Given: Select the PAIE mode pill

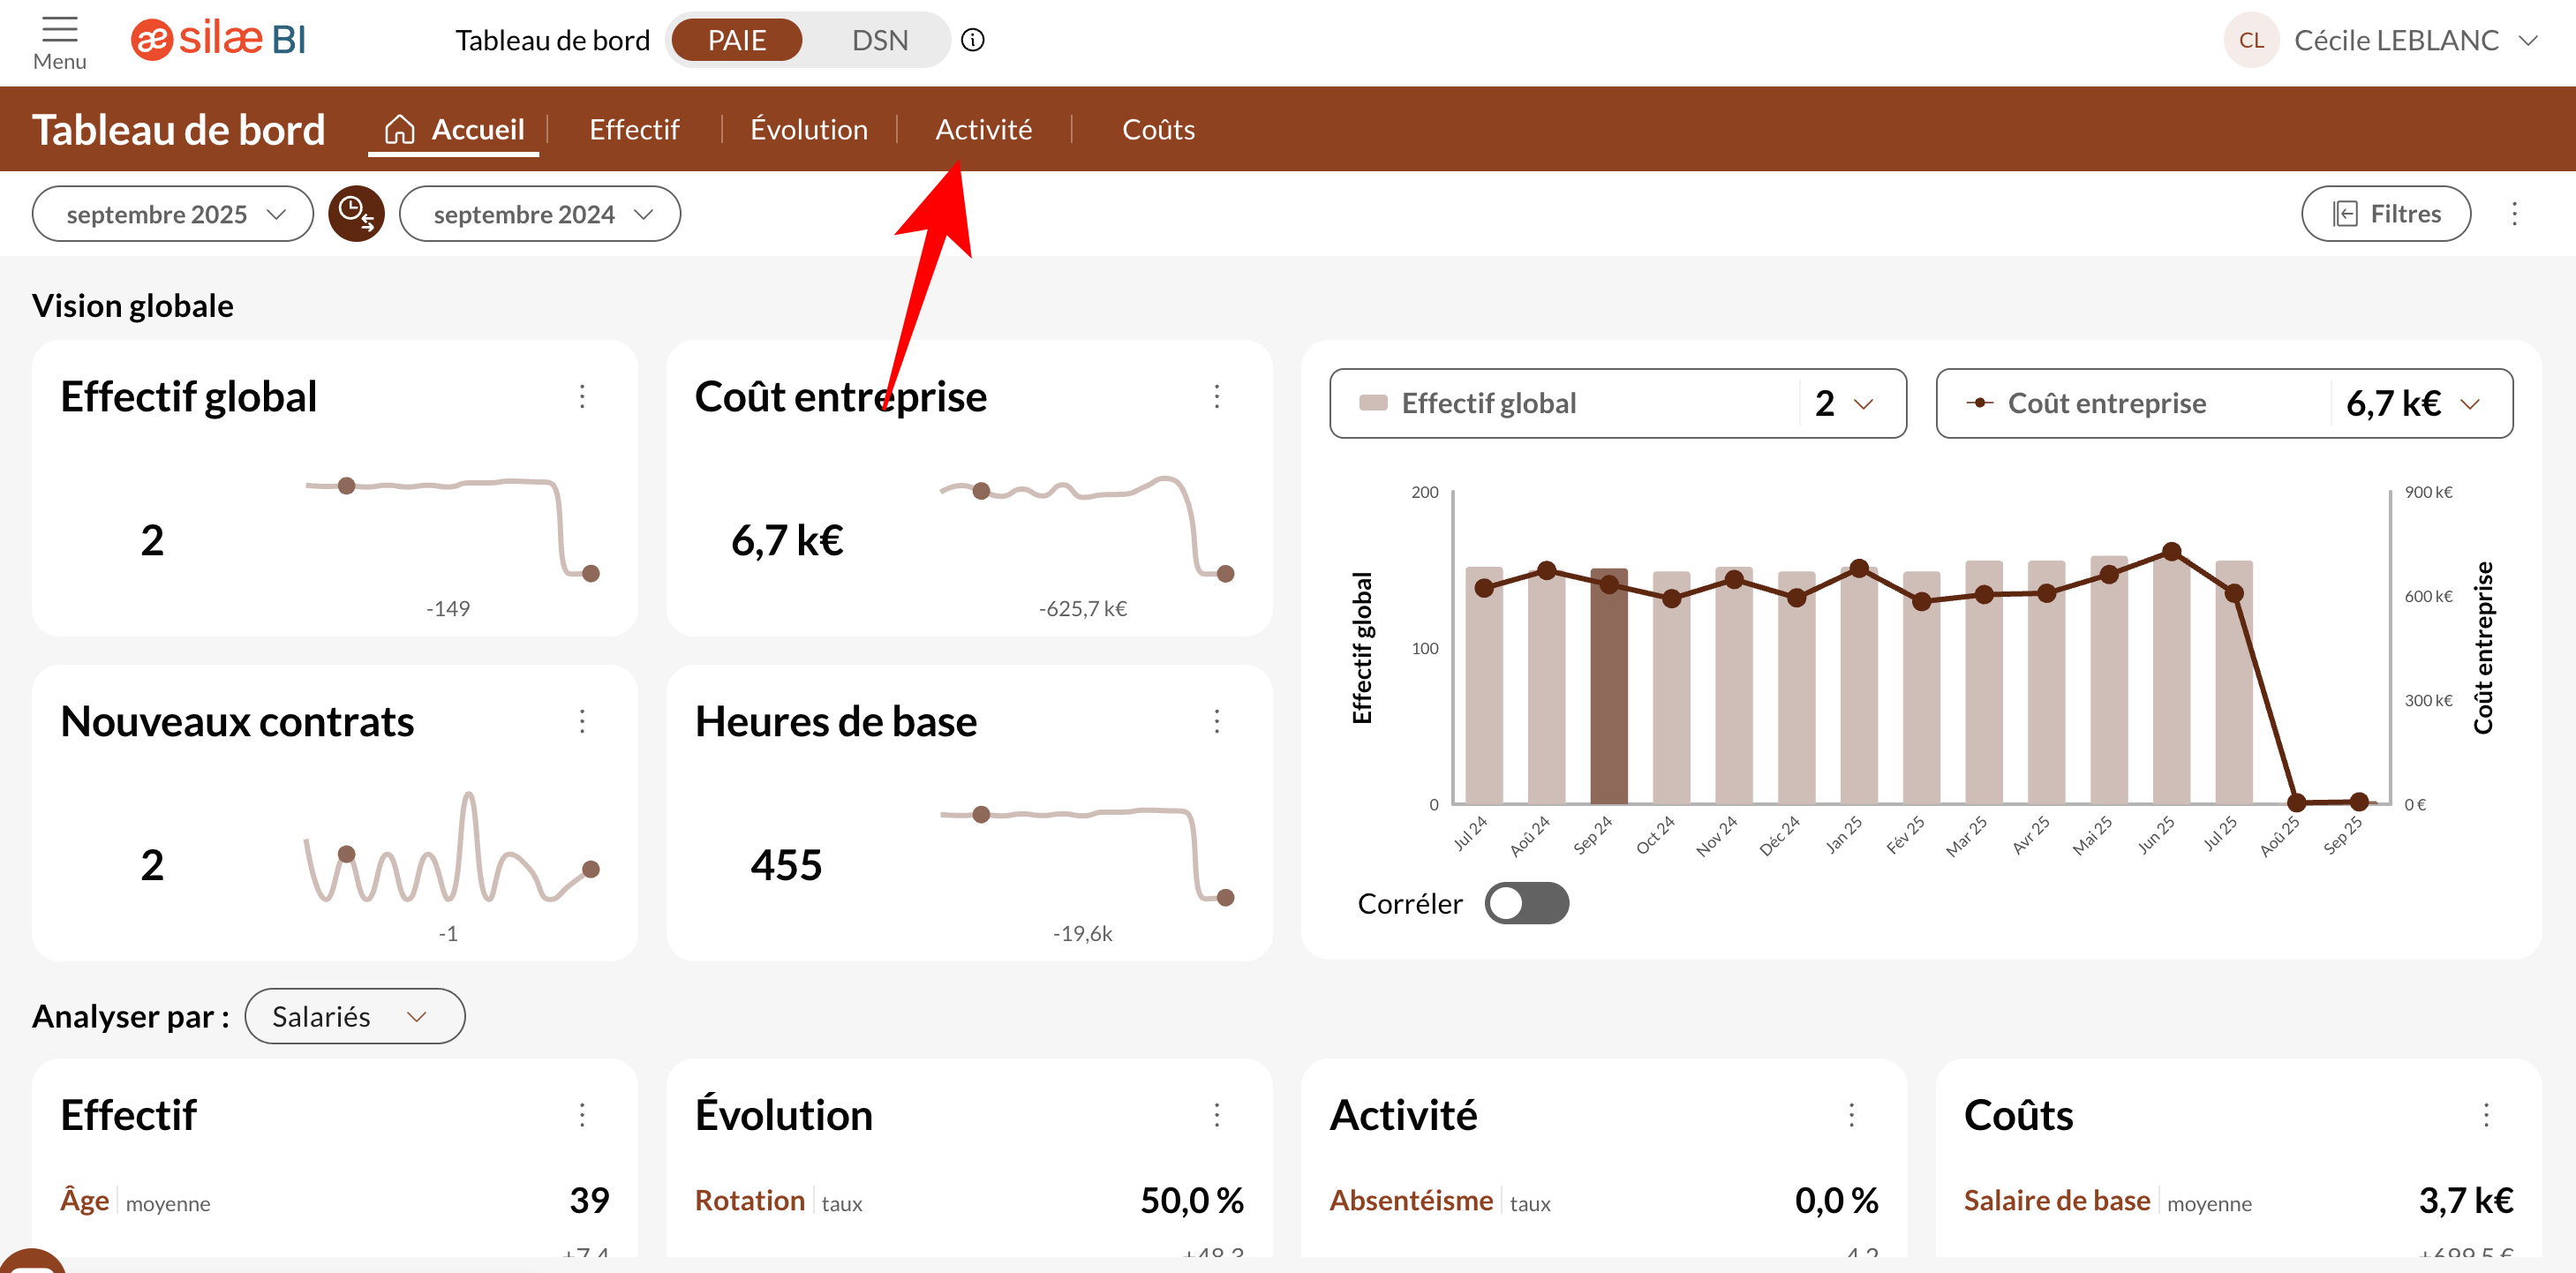Looking at the screenshot, I should pyautogui.click(x=736, y=40).
